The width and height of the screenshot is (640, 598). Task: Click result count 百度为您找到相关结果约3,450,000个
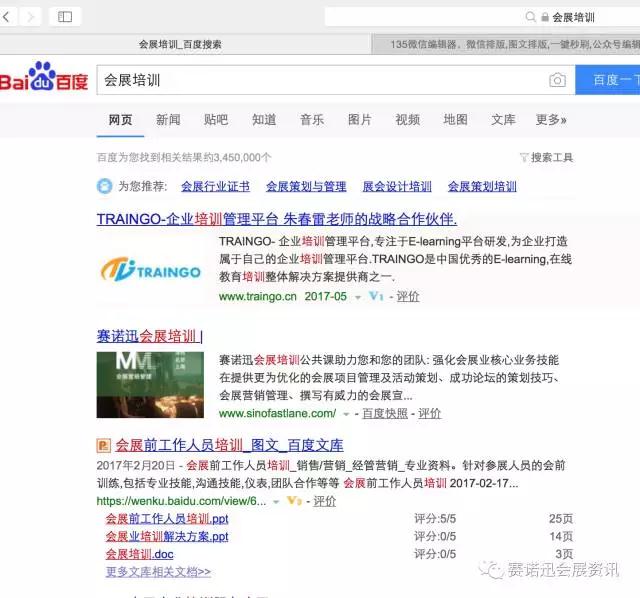tap(184, 157)
